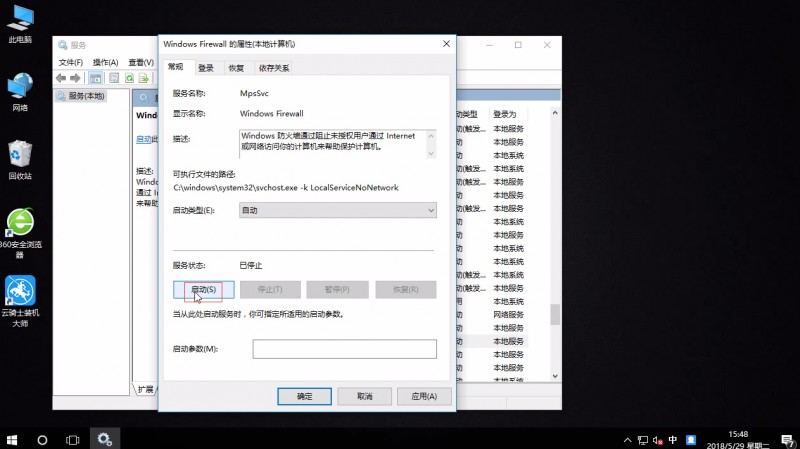The width and height of the screenshot is (800, 449).
Task: Click the disabled Stop (停止) button
Action: (x=270, y=289)
